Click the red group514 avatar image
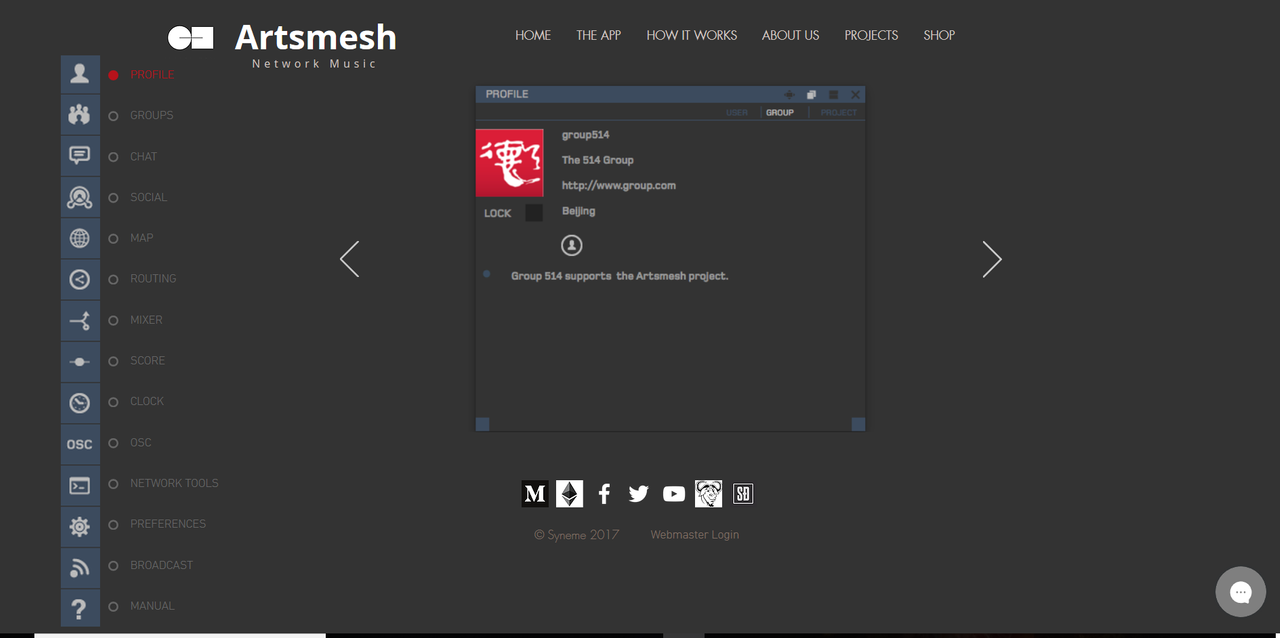 [x=510, y=163]
